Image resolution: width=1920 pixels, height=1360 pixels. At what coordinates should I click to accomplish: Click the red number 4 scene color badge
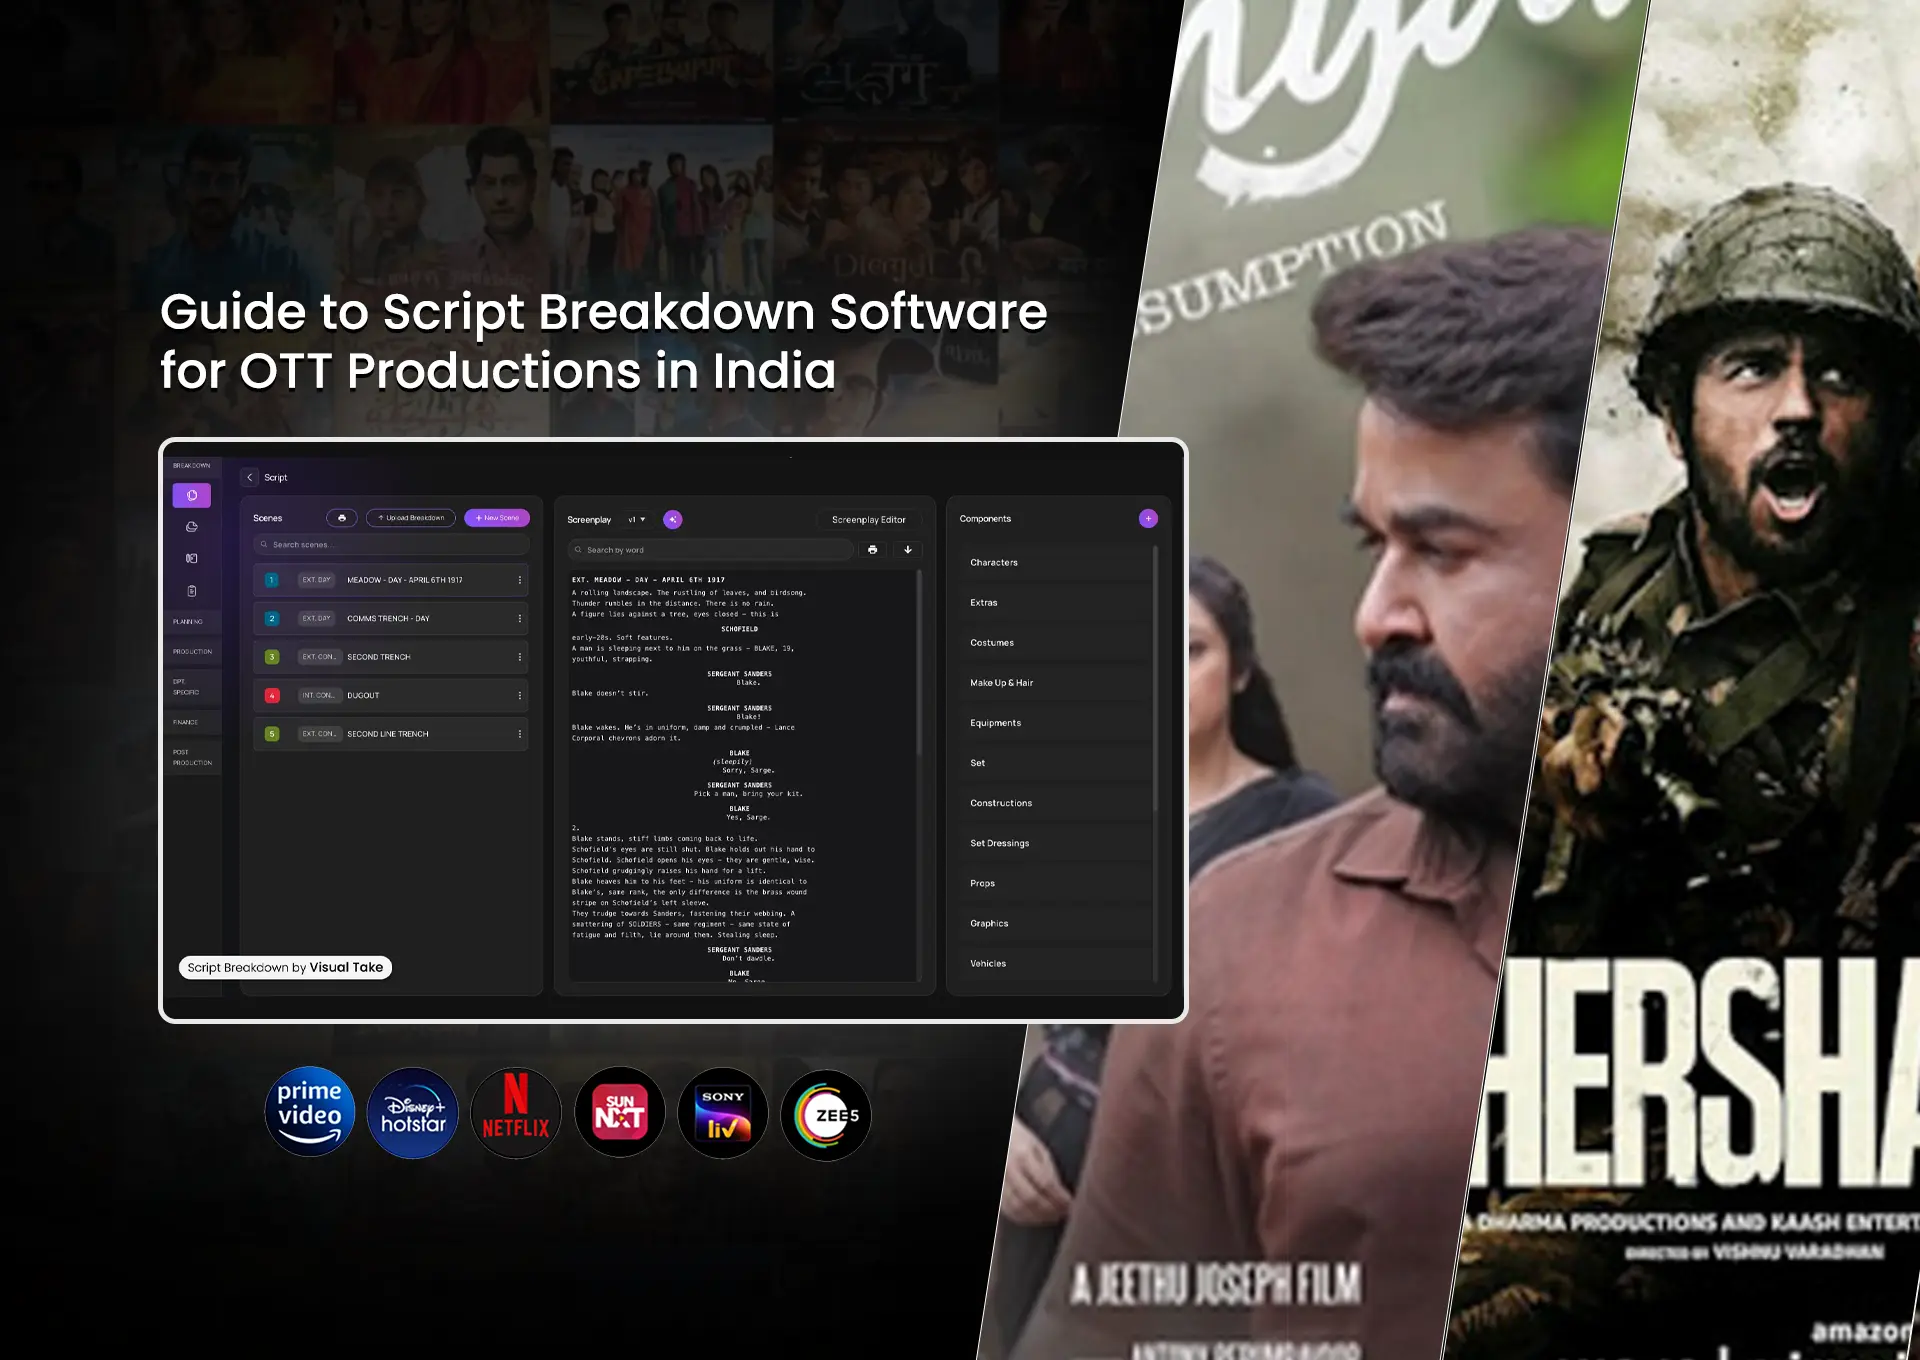(x=271, y=696)
